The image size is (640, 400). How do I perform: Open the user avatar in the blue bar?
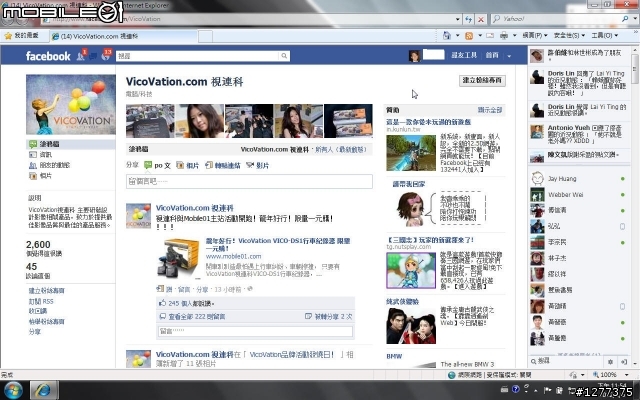414,56
